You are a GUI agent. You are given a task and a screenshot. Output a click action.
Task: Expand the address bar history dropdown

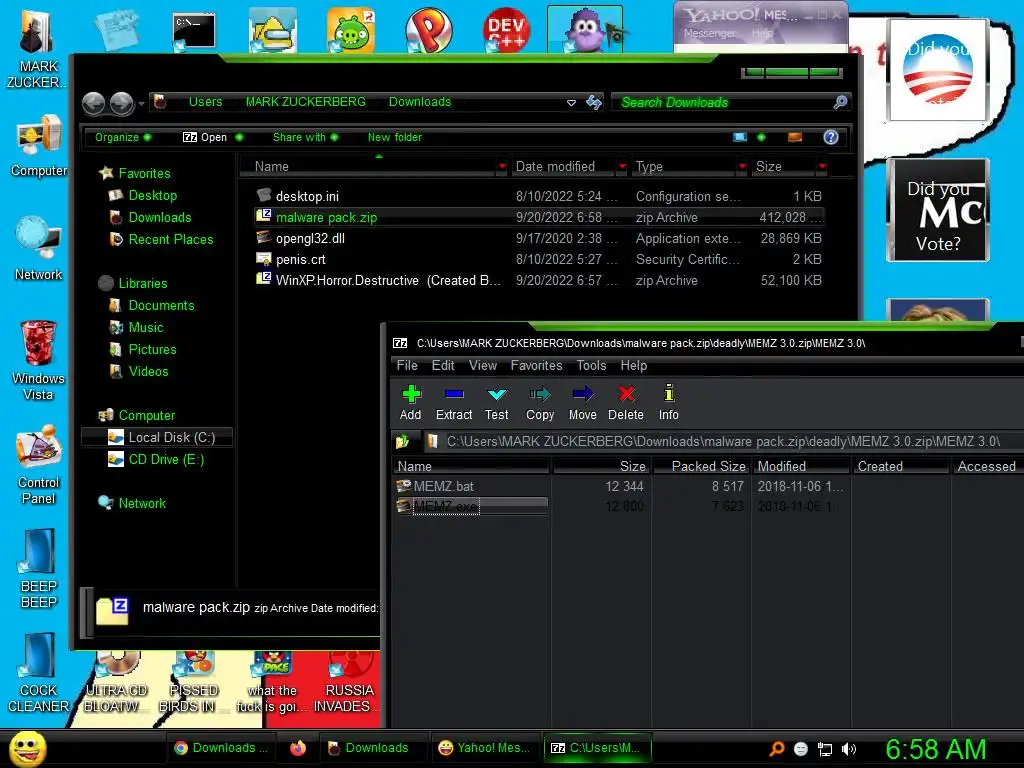pos(571,103)
